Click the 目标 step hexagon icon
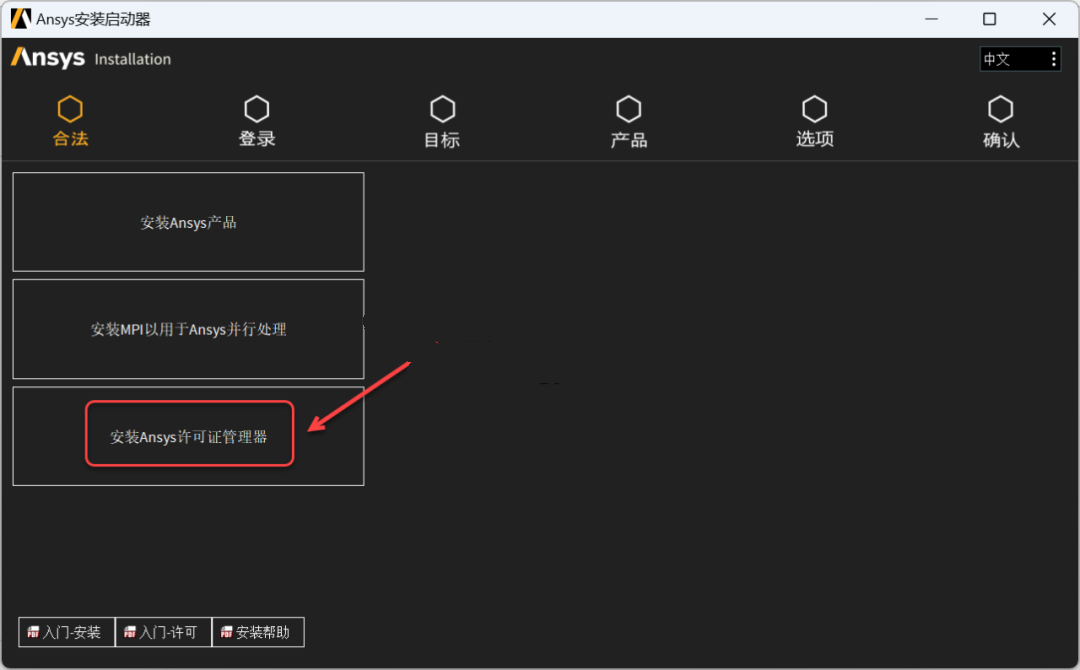Viewport: 1080px width, 670px height. 443,109
